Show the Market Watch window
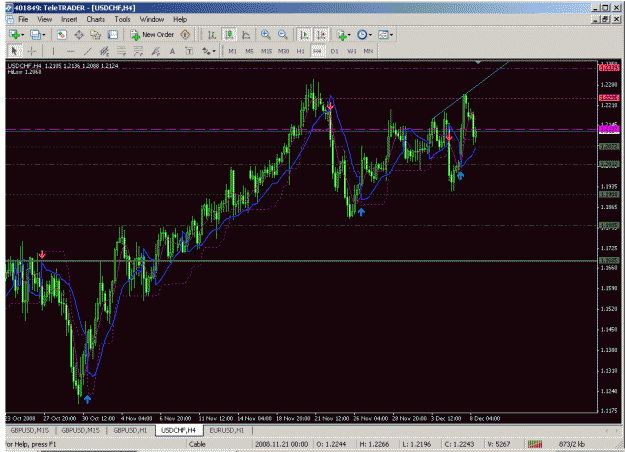The image size is (625, 452). (x=62, y=35)
